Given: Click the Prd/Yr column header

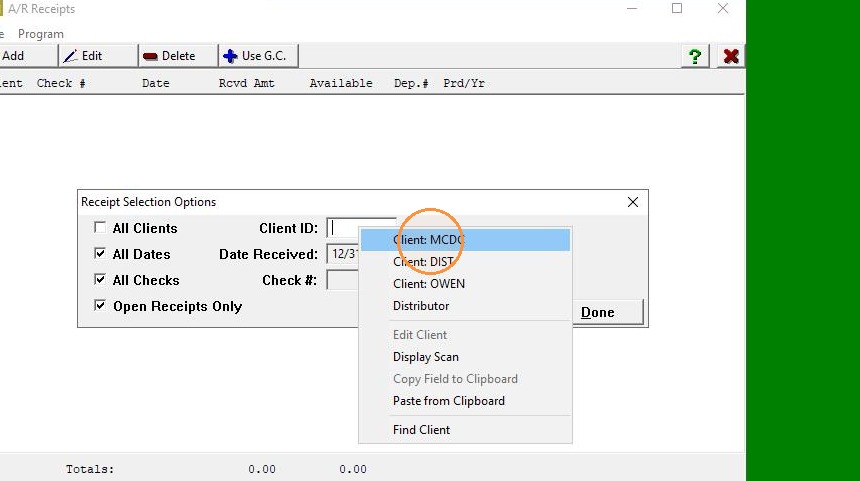Looking at the screenshot, I should [464, 83].
